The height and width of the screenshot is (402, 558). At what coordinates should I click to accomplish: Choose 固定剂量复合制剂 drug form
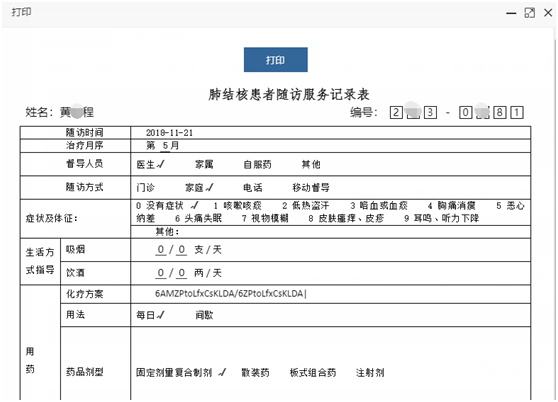click(174, 372)
